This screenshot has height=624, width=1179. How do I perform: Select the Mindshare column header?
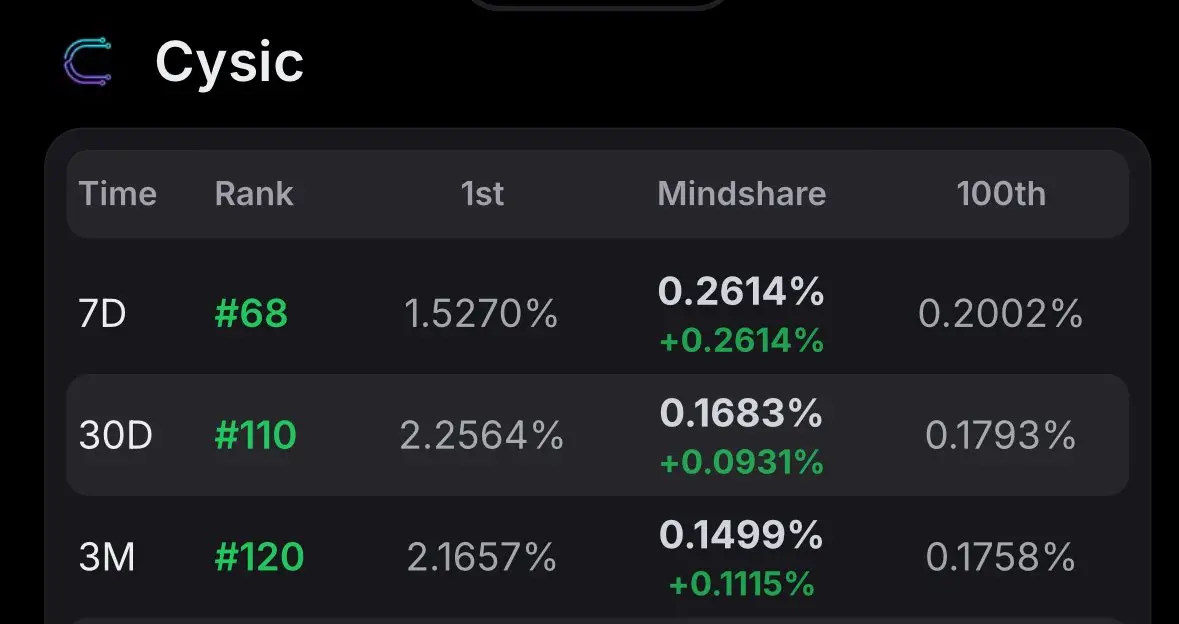point(742,194)
